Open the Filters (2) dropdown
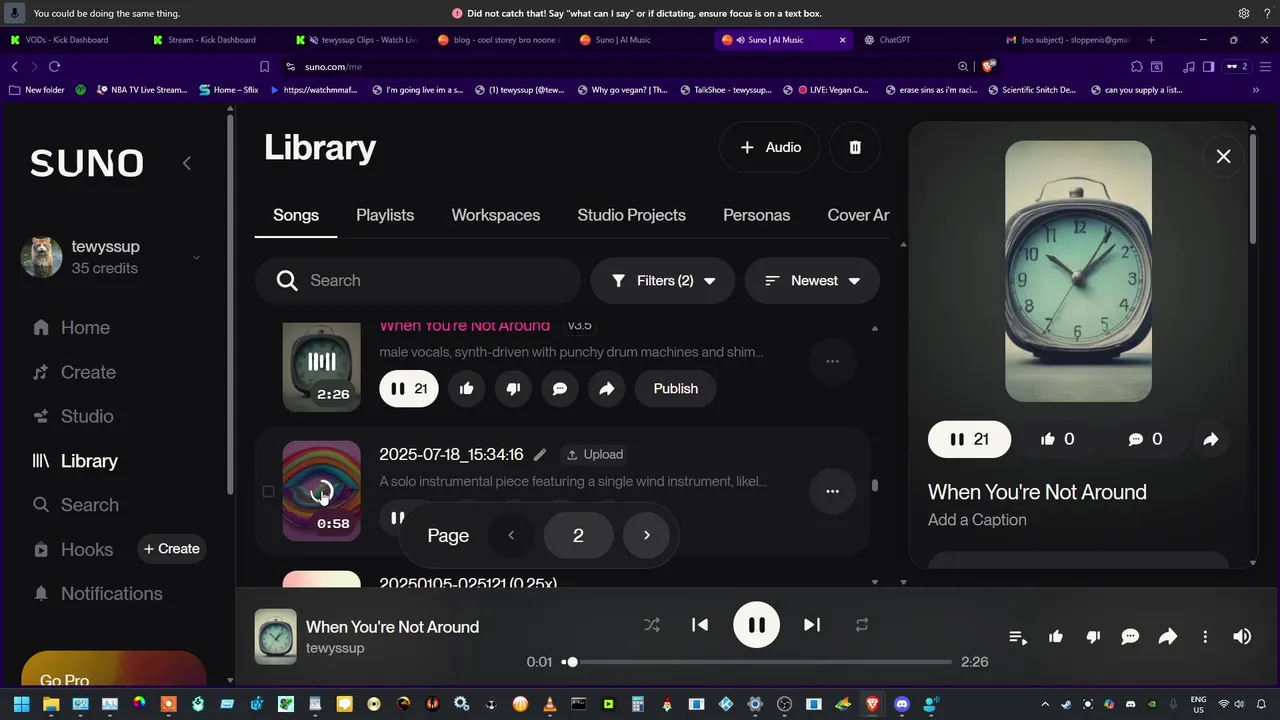The height and width of the screenshot is (720, 1280). tap(663, 280)
